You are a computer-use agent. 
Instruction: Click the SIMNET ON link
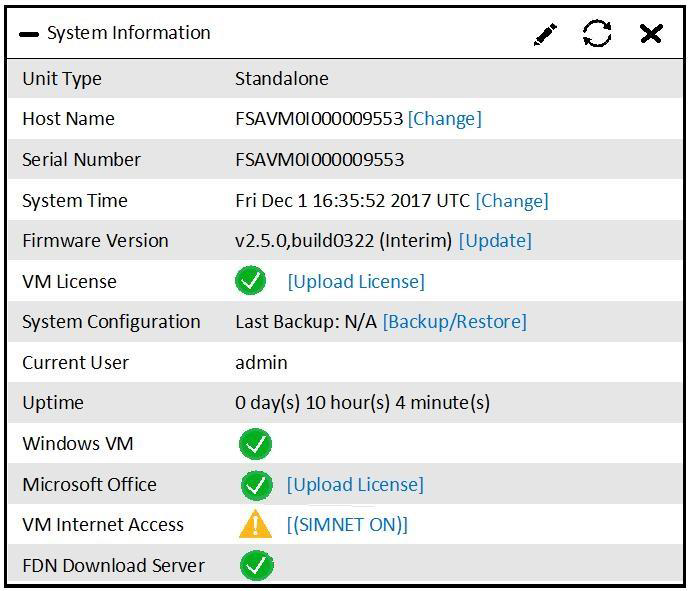(347, 525)
